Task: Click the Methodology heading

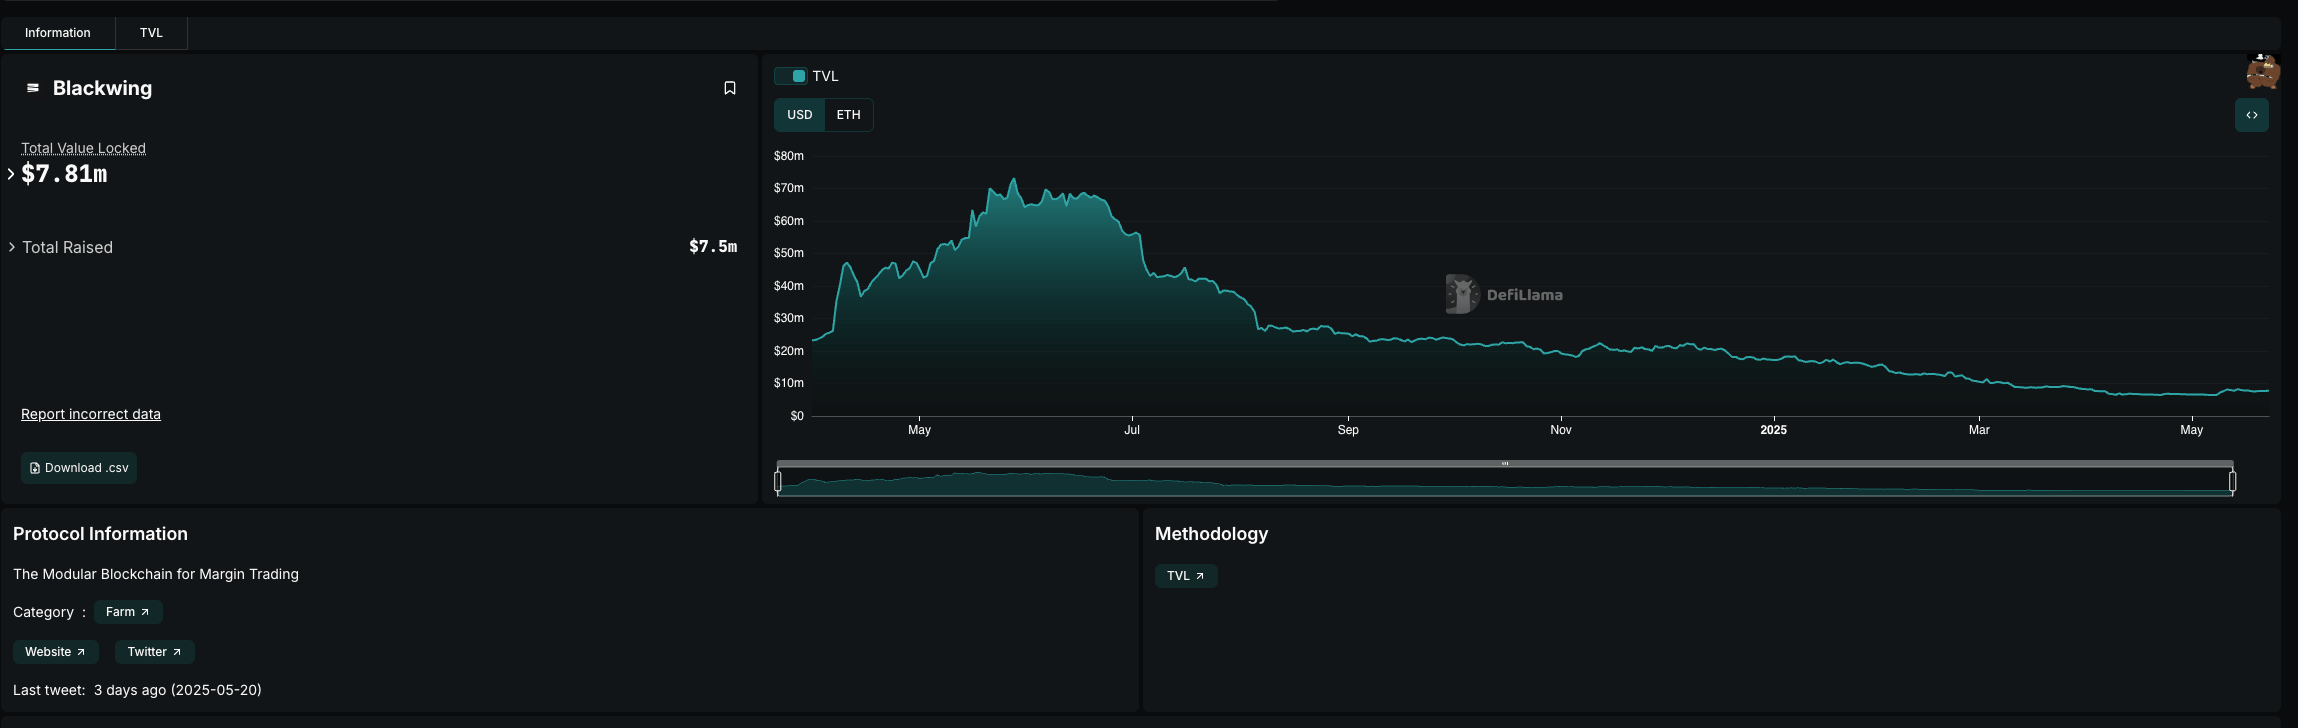Action: [x=1211, y=534]
